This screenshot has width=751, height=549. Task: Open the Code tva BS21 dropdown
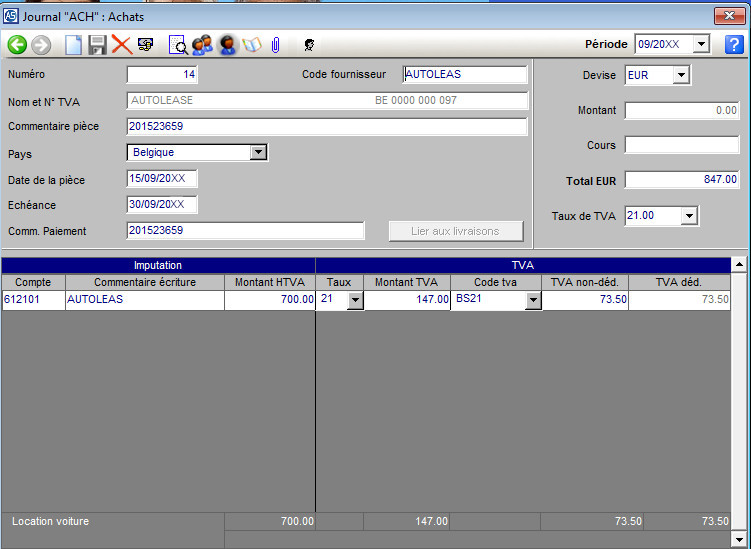533,300
